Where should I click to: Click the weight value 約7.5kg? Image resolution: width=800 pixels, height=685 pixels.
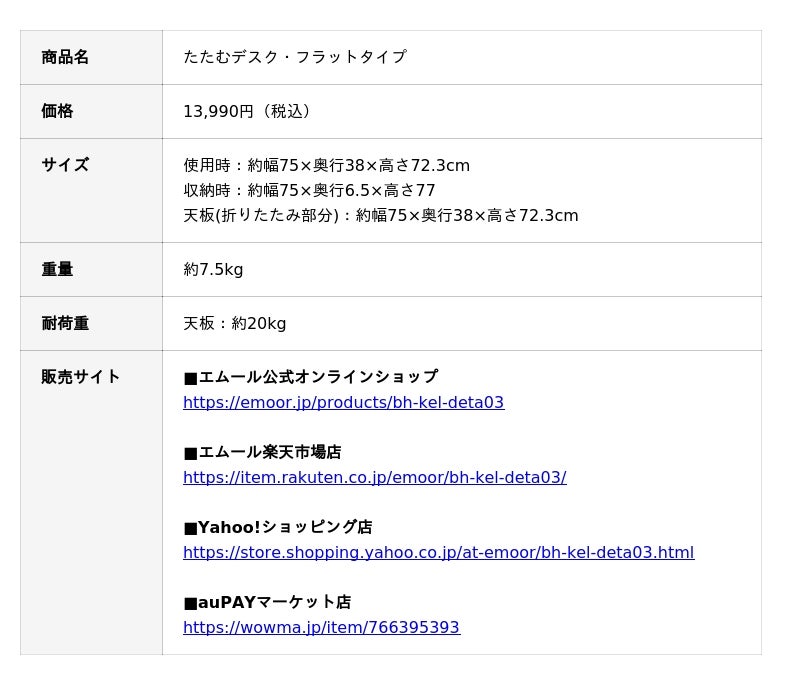click(x=213, y=269)
